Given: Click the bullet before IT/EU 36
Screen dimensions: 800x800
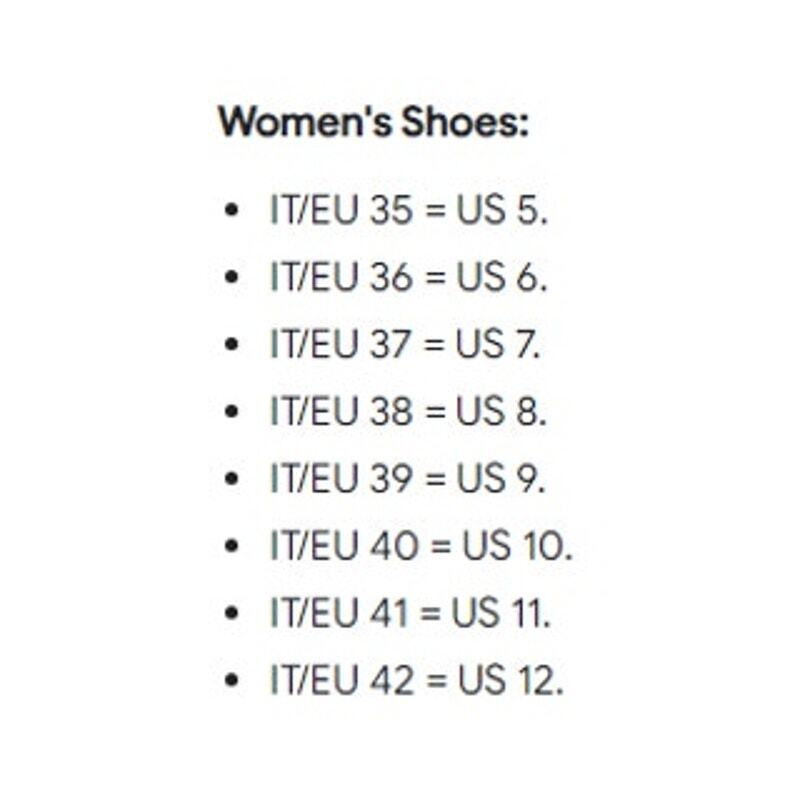Looking at the screenshot, I should [231, 277].
